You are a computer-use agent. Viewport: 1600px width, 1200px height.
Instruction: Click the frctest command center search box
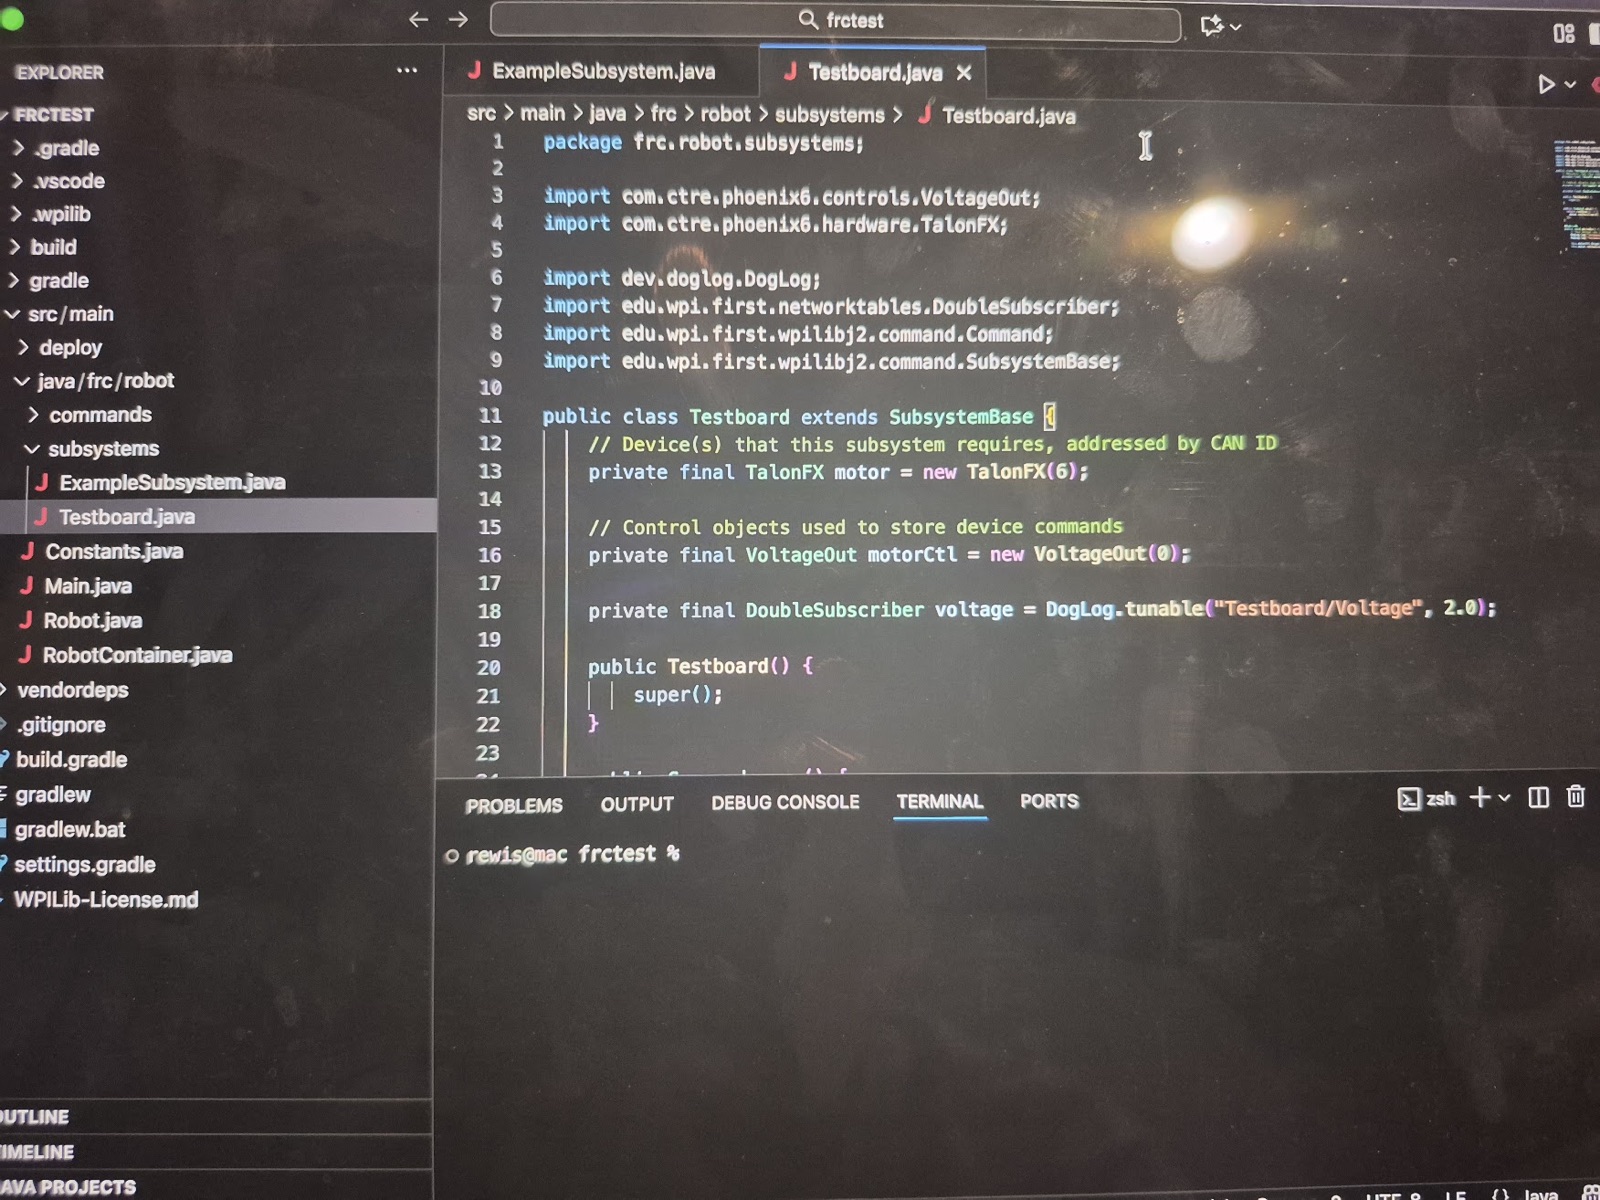point(835,21)
